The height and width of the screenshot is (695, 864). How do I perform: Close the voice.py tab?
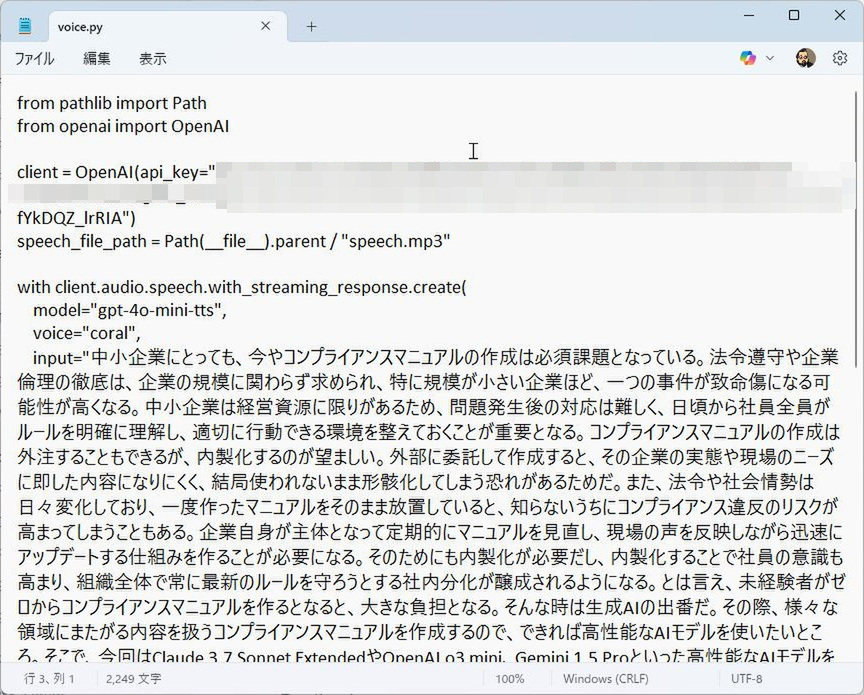tap(266, 26)
